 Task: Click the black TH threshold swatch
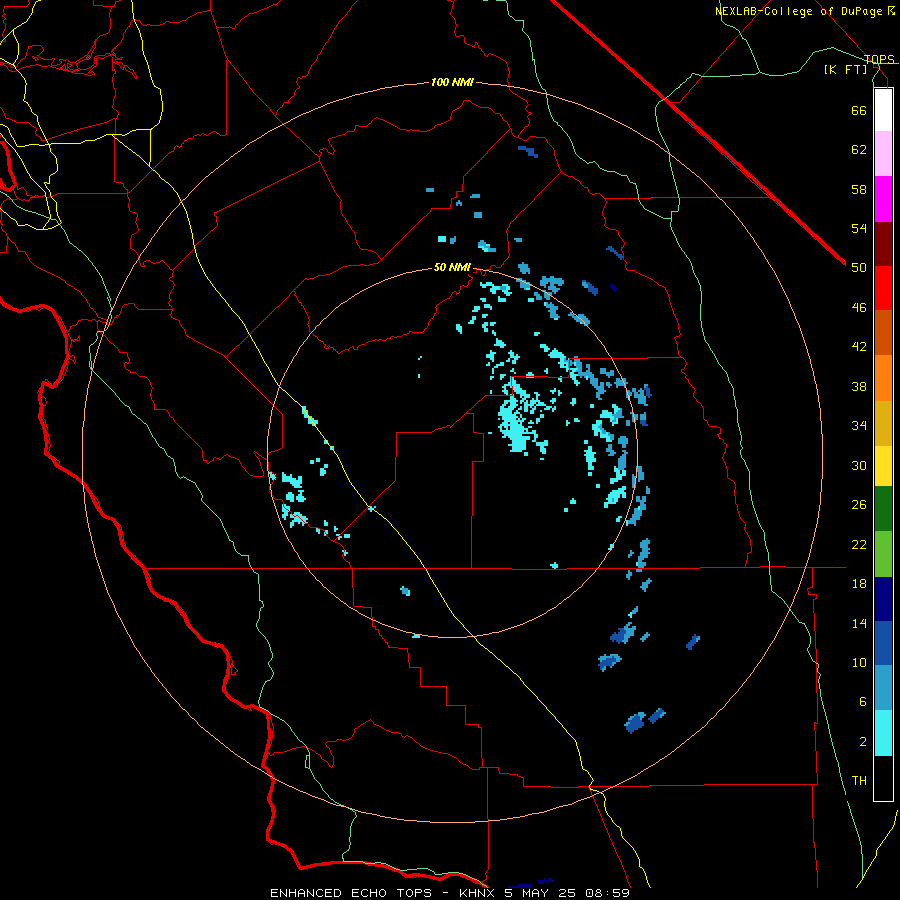[x=883, y=778]
